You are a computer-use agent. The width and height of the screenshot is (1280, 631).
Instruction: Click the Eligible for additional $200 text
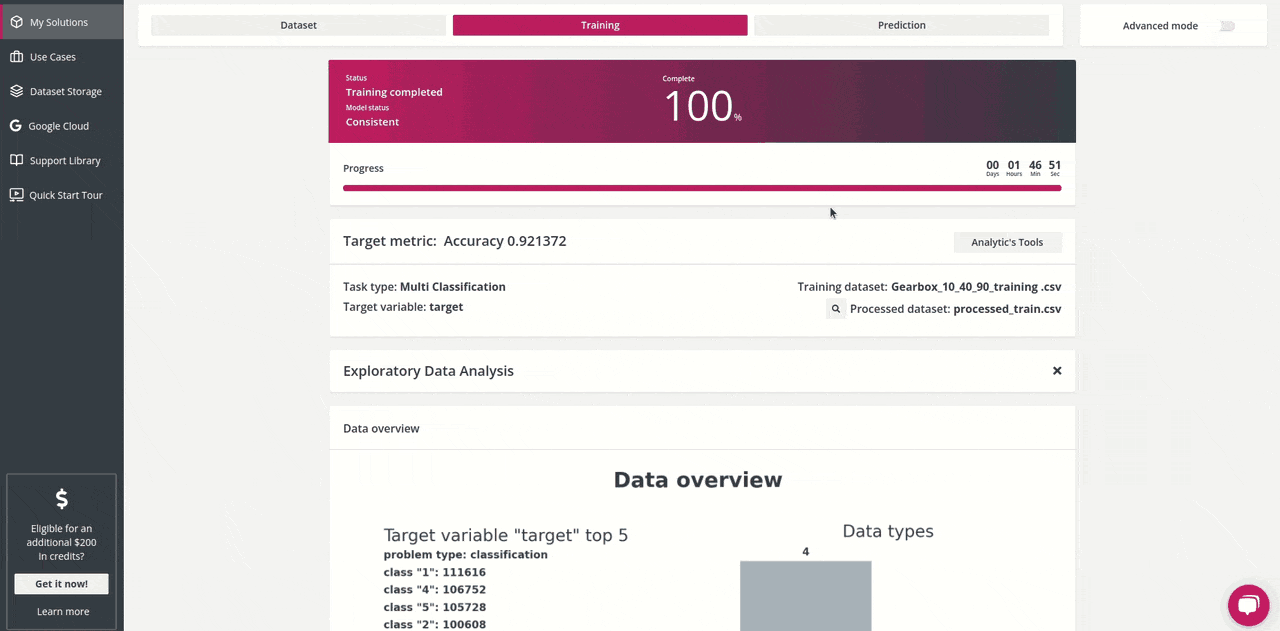pyautogui.click(x=62, y=542)
